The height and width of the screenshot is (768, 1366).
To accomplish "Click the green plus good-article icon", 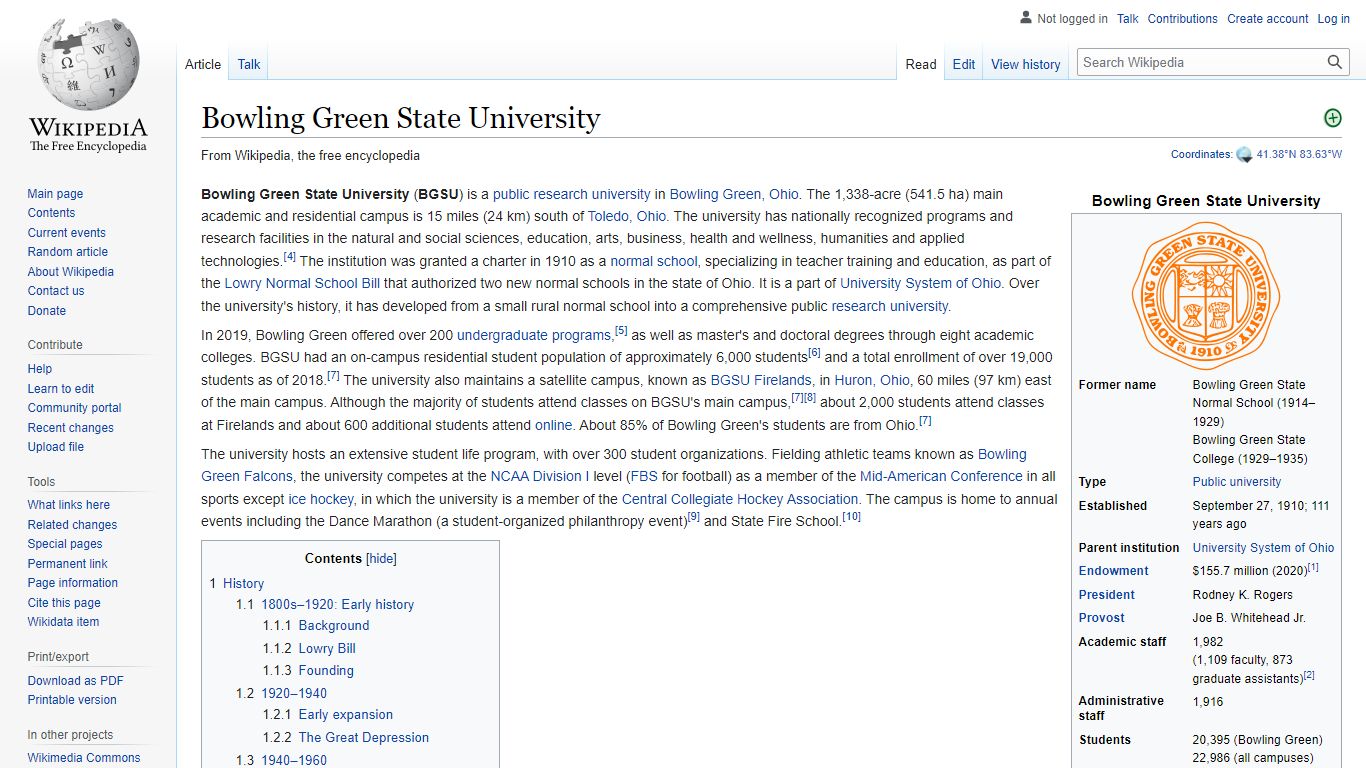I will (1333, 118).
